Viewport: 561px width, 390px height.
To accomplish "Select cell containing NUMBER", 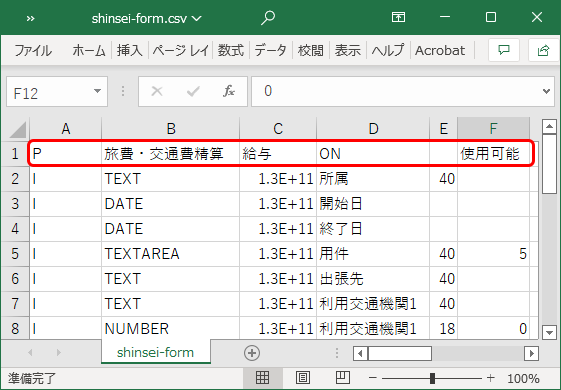I will coord(171,329).
